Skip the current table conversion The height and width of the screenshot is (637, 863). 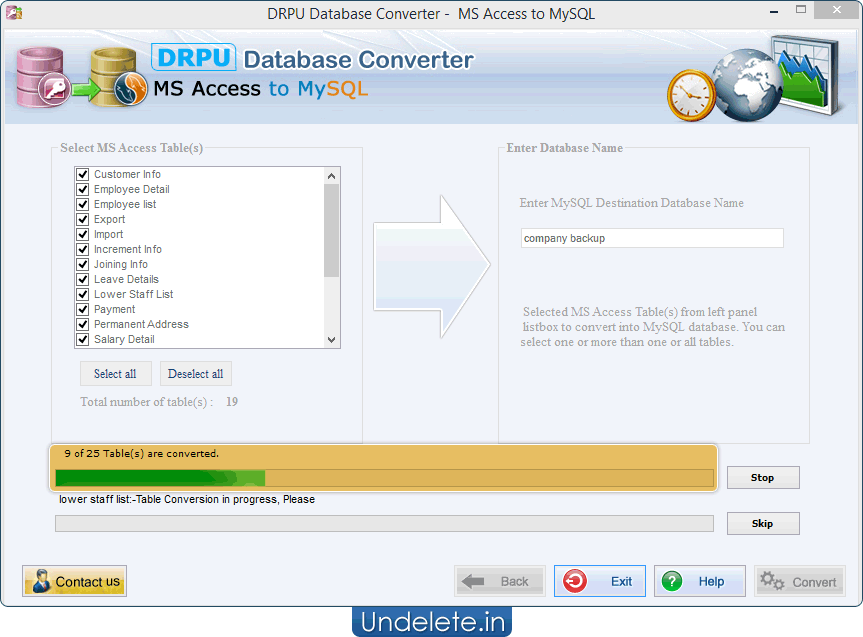click(763, 524)
